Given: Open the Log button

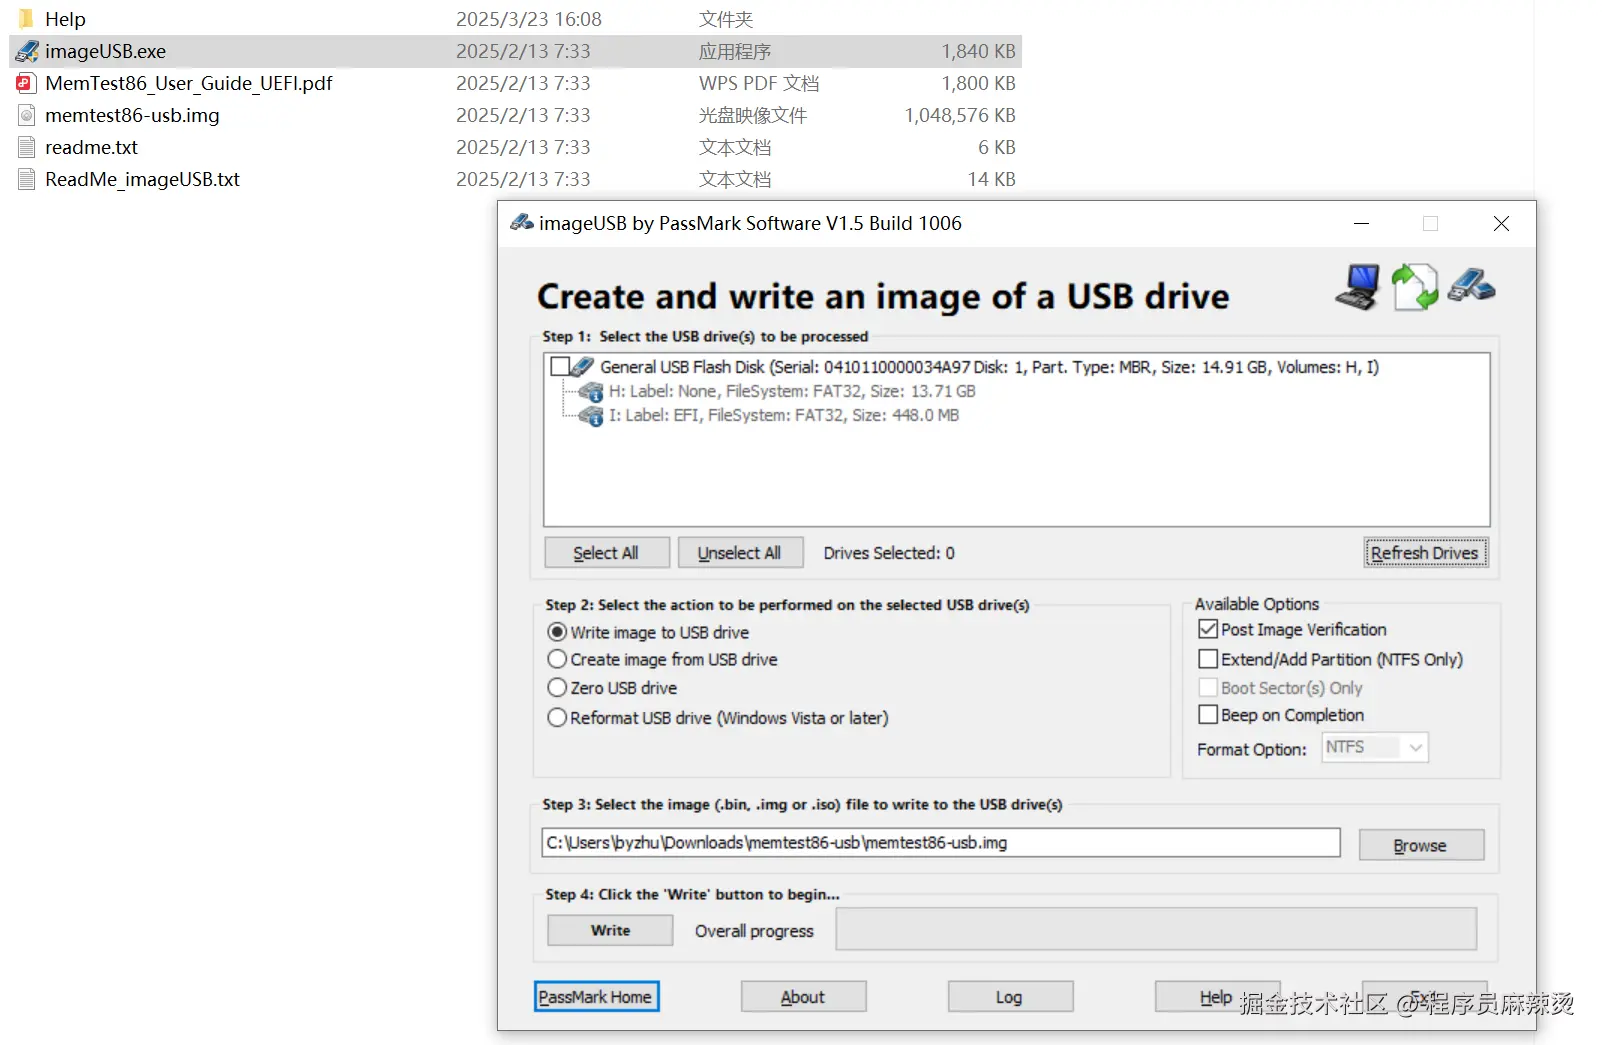Looking at the screenshot, I should (1010, 997).
